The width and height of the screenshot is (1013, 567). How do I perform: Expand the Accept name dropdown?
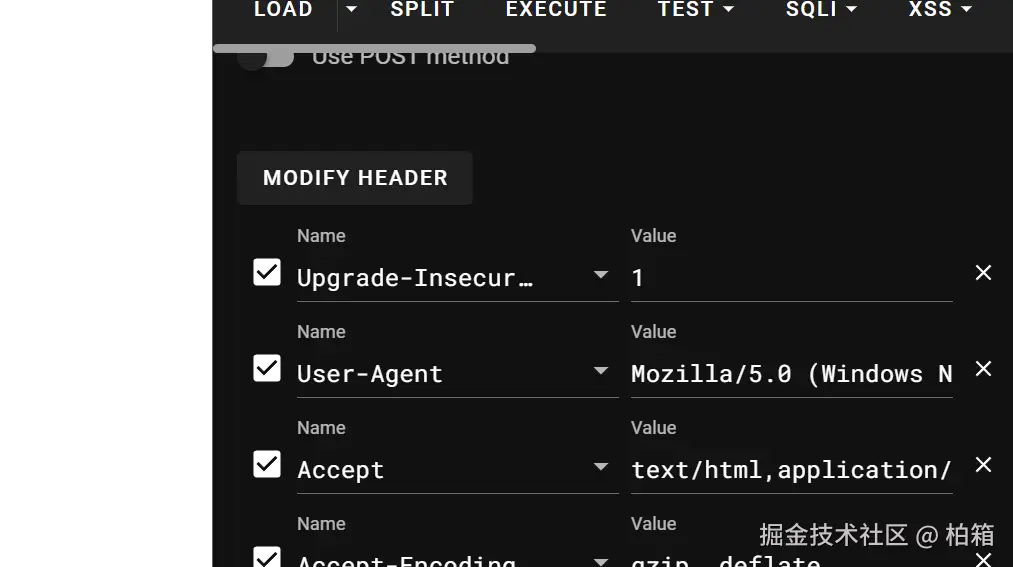[x=601, y=466]
